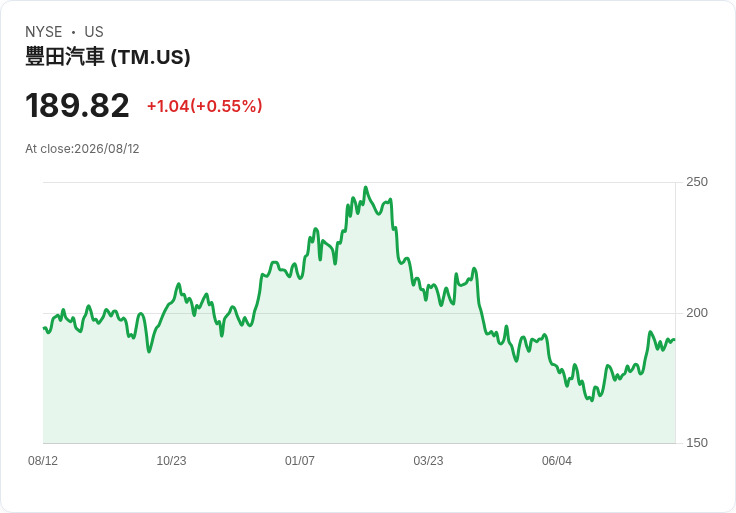Select the current price 189.82

[77, 106]
